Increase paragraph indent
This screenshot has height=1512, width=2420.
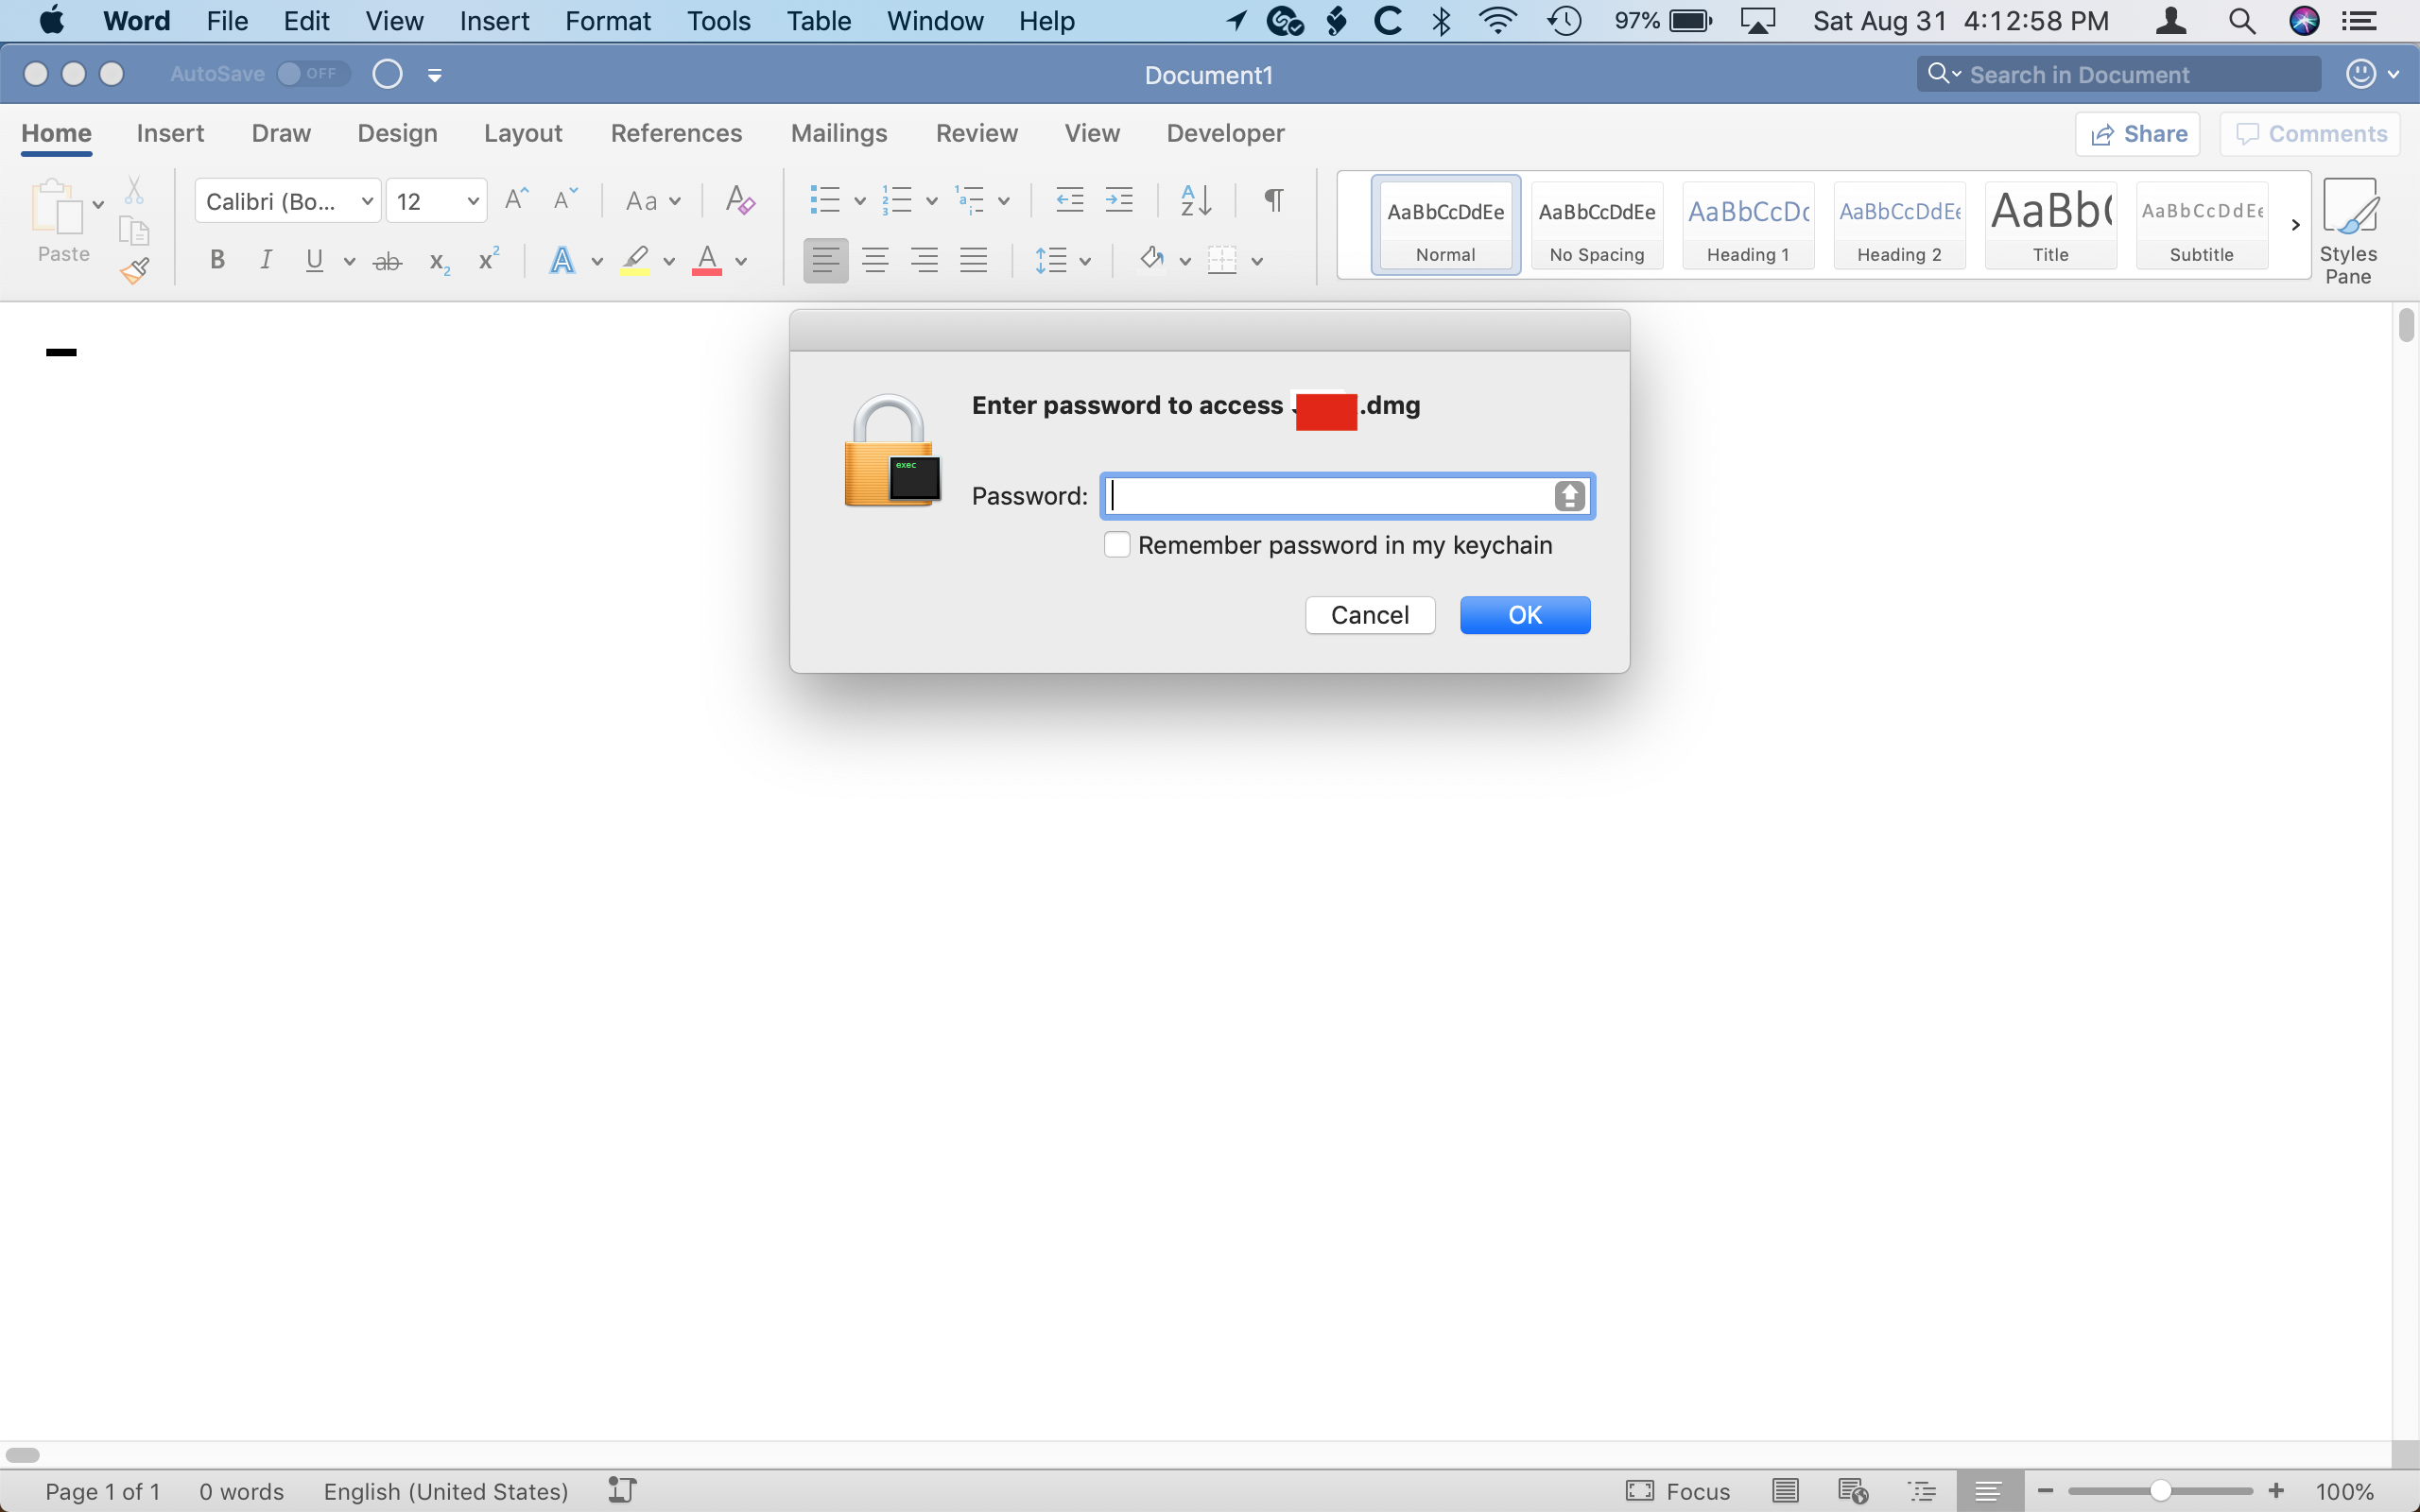point(1119,200)
